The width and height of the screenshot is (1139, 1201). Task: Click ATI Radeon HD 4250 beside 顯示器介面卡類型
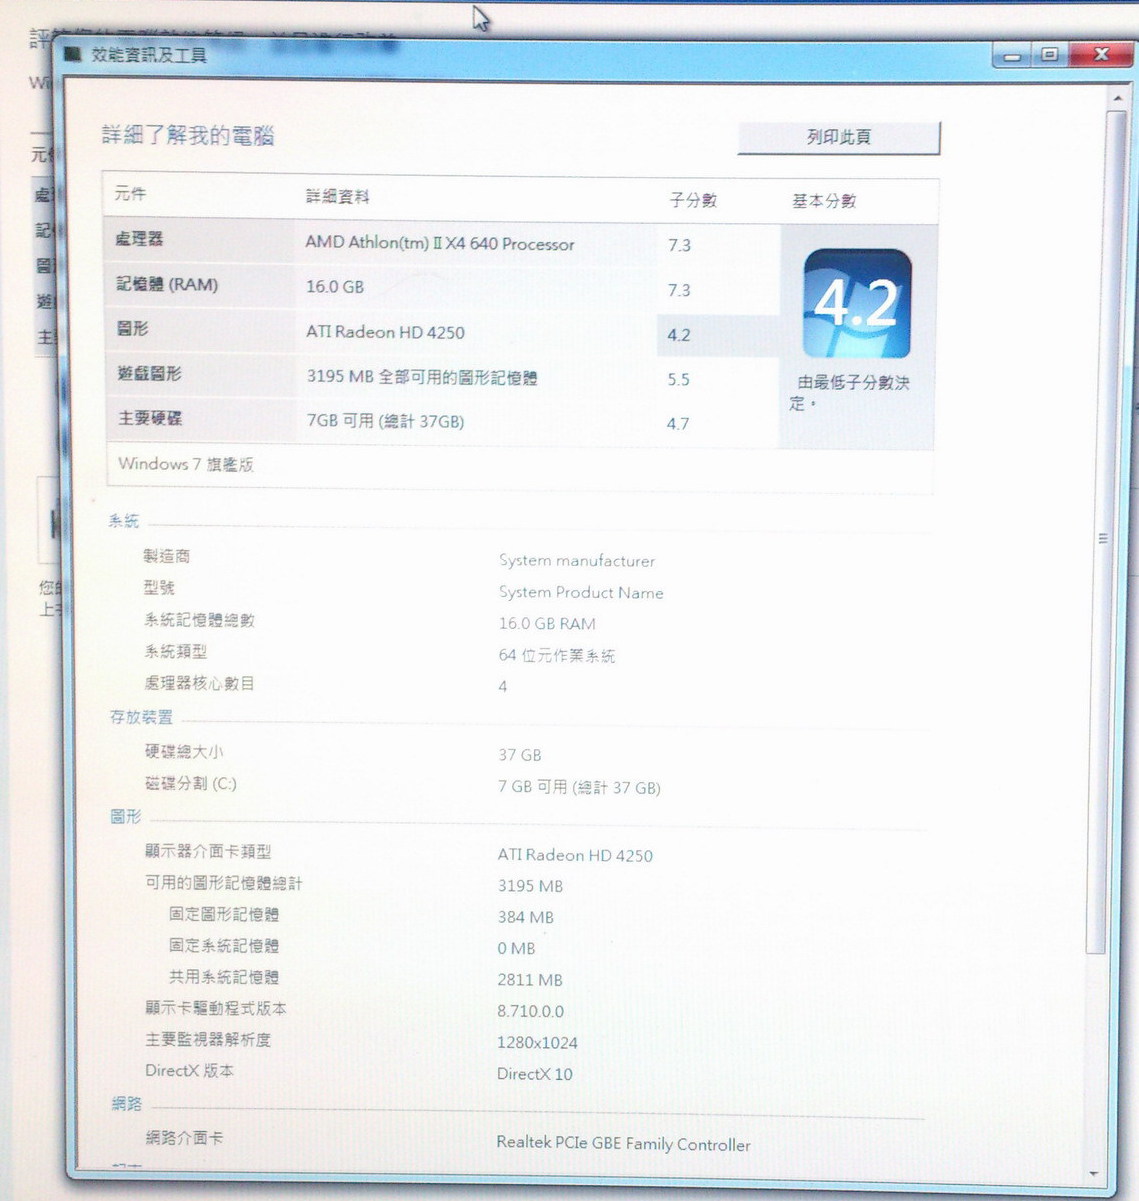[x=575, y=856]
